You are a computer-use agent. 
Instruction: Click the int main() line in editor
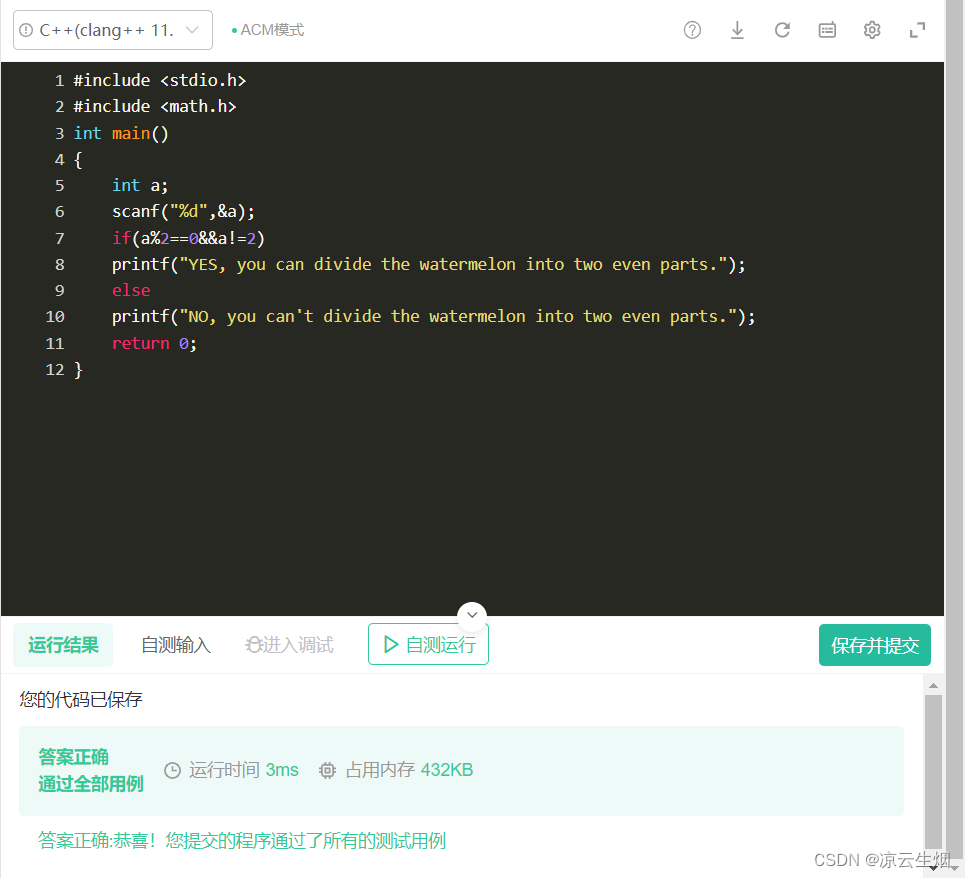[121, 133]
